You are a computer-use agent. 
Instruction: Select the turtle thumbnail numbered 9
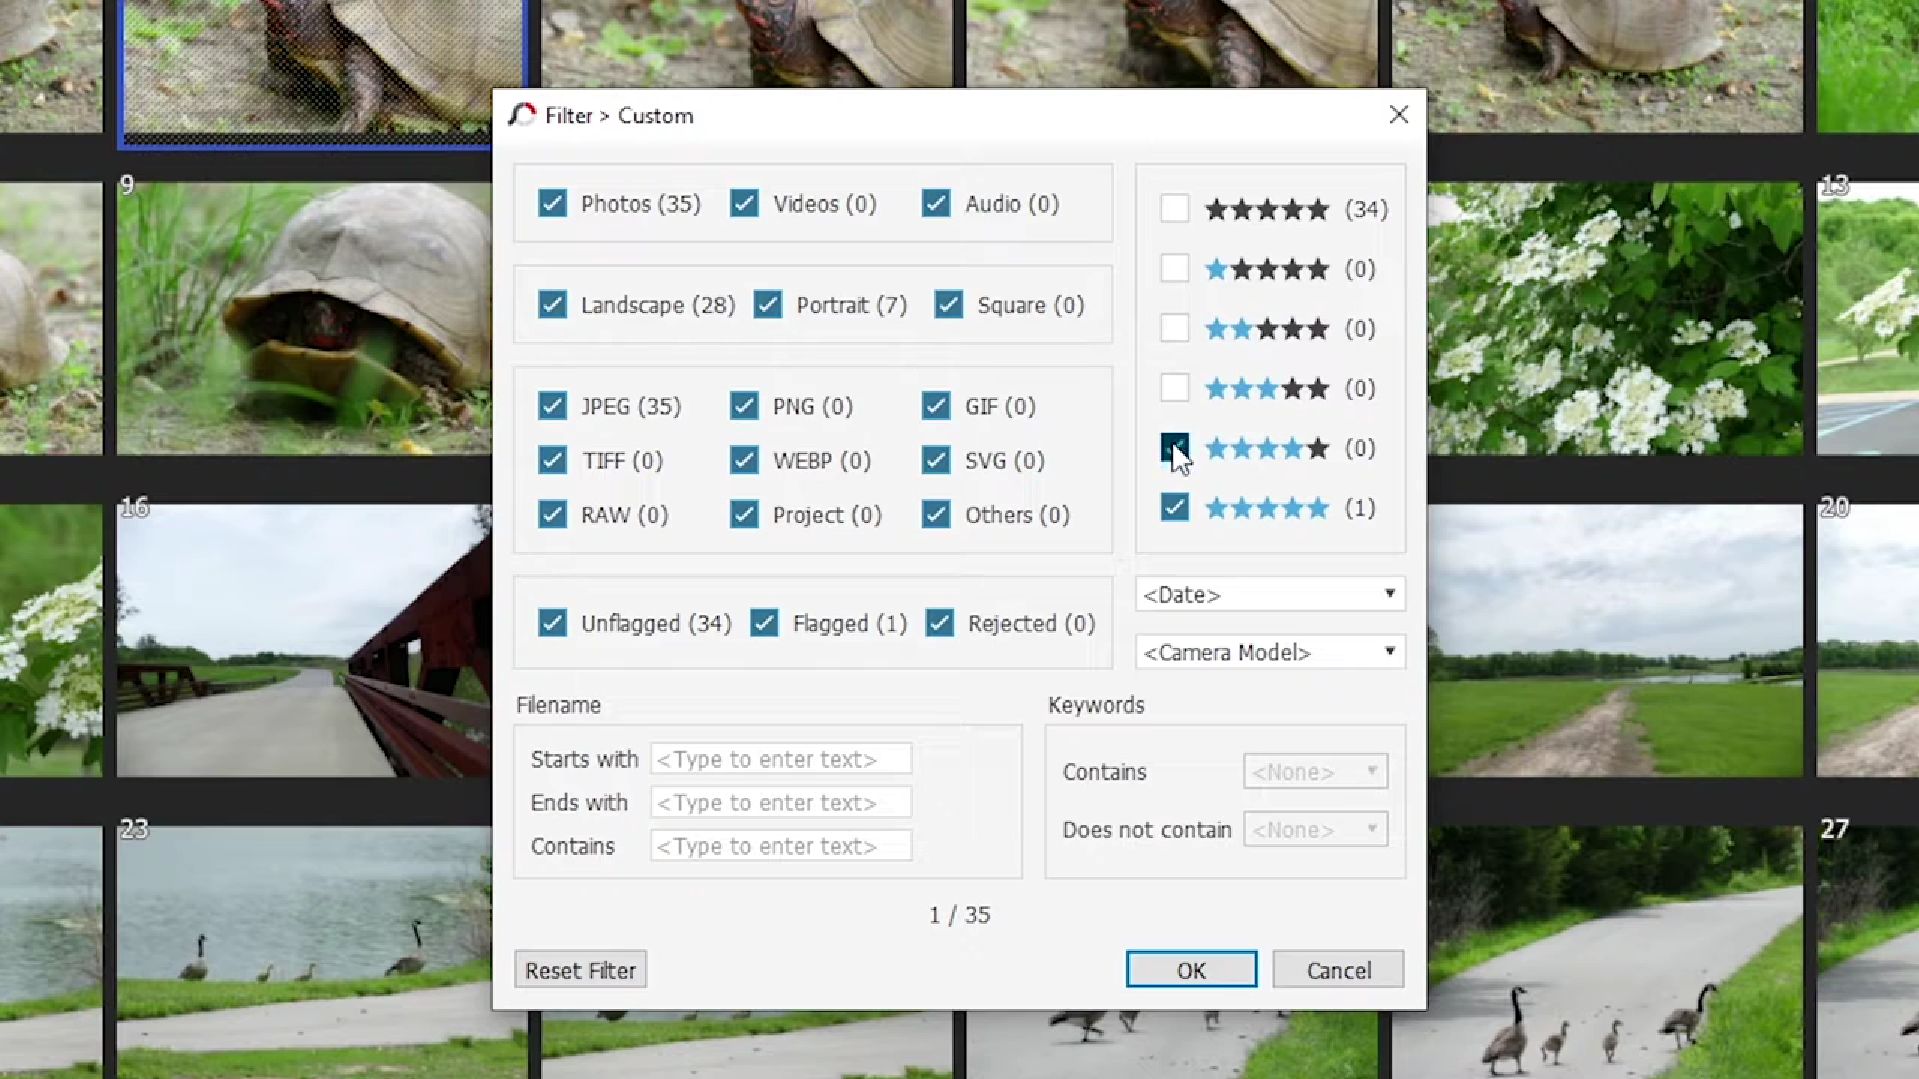pyautogui.click(x=305, y=318)
